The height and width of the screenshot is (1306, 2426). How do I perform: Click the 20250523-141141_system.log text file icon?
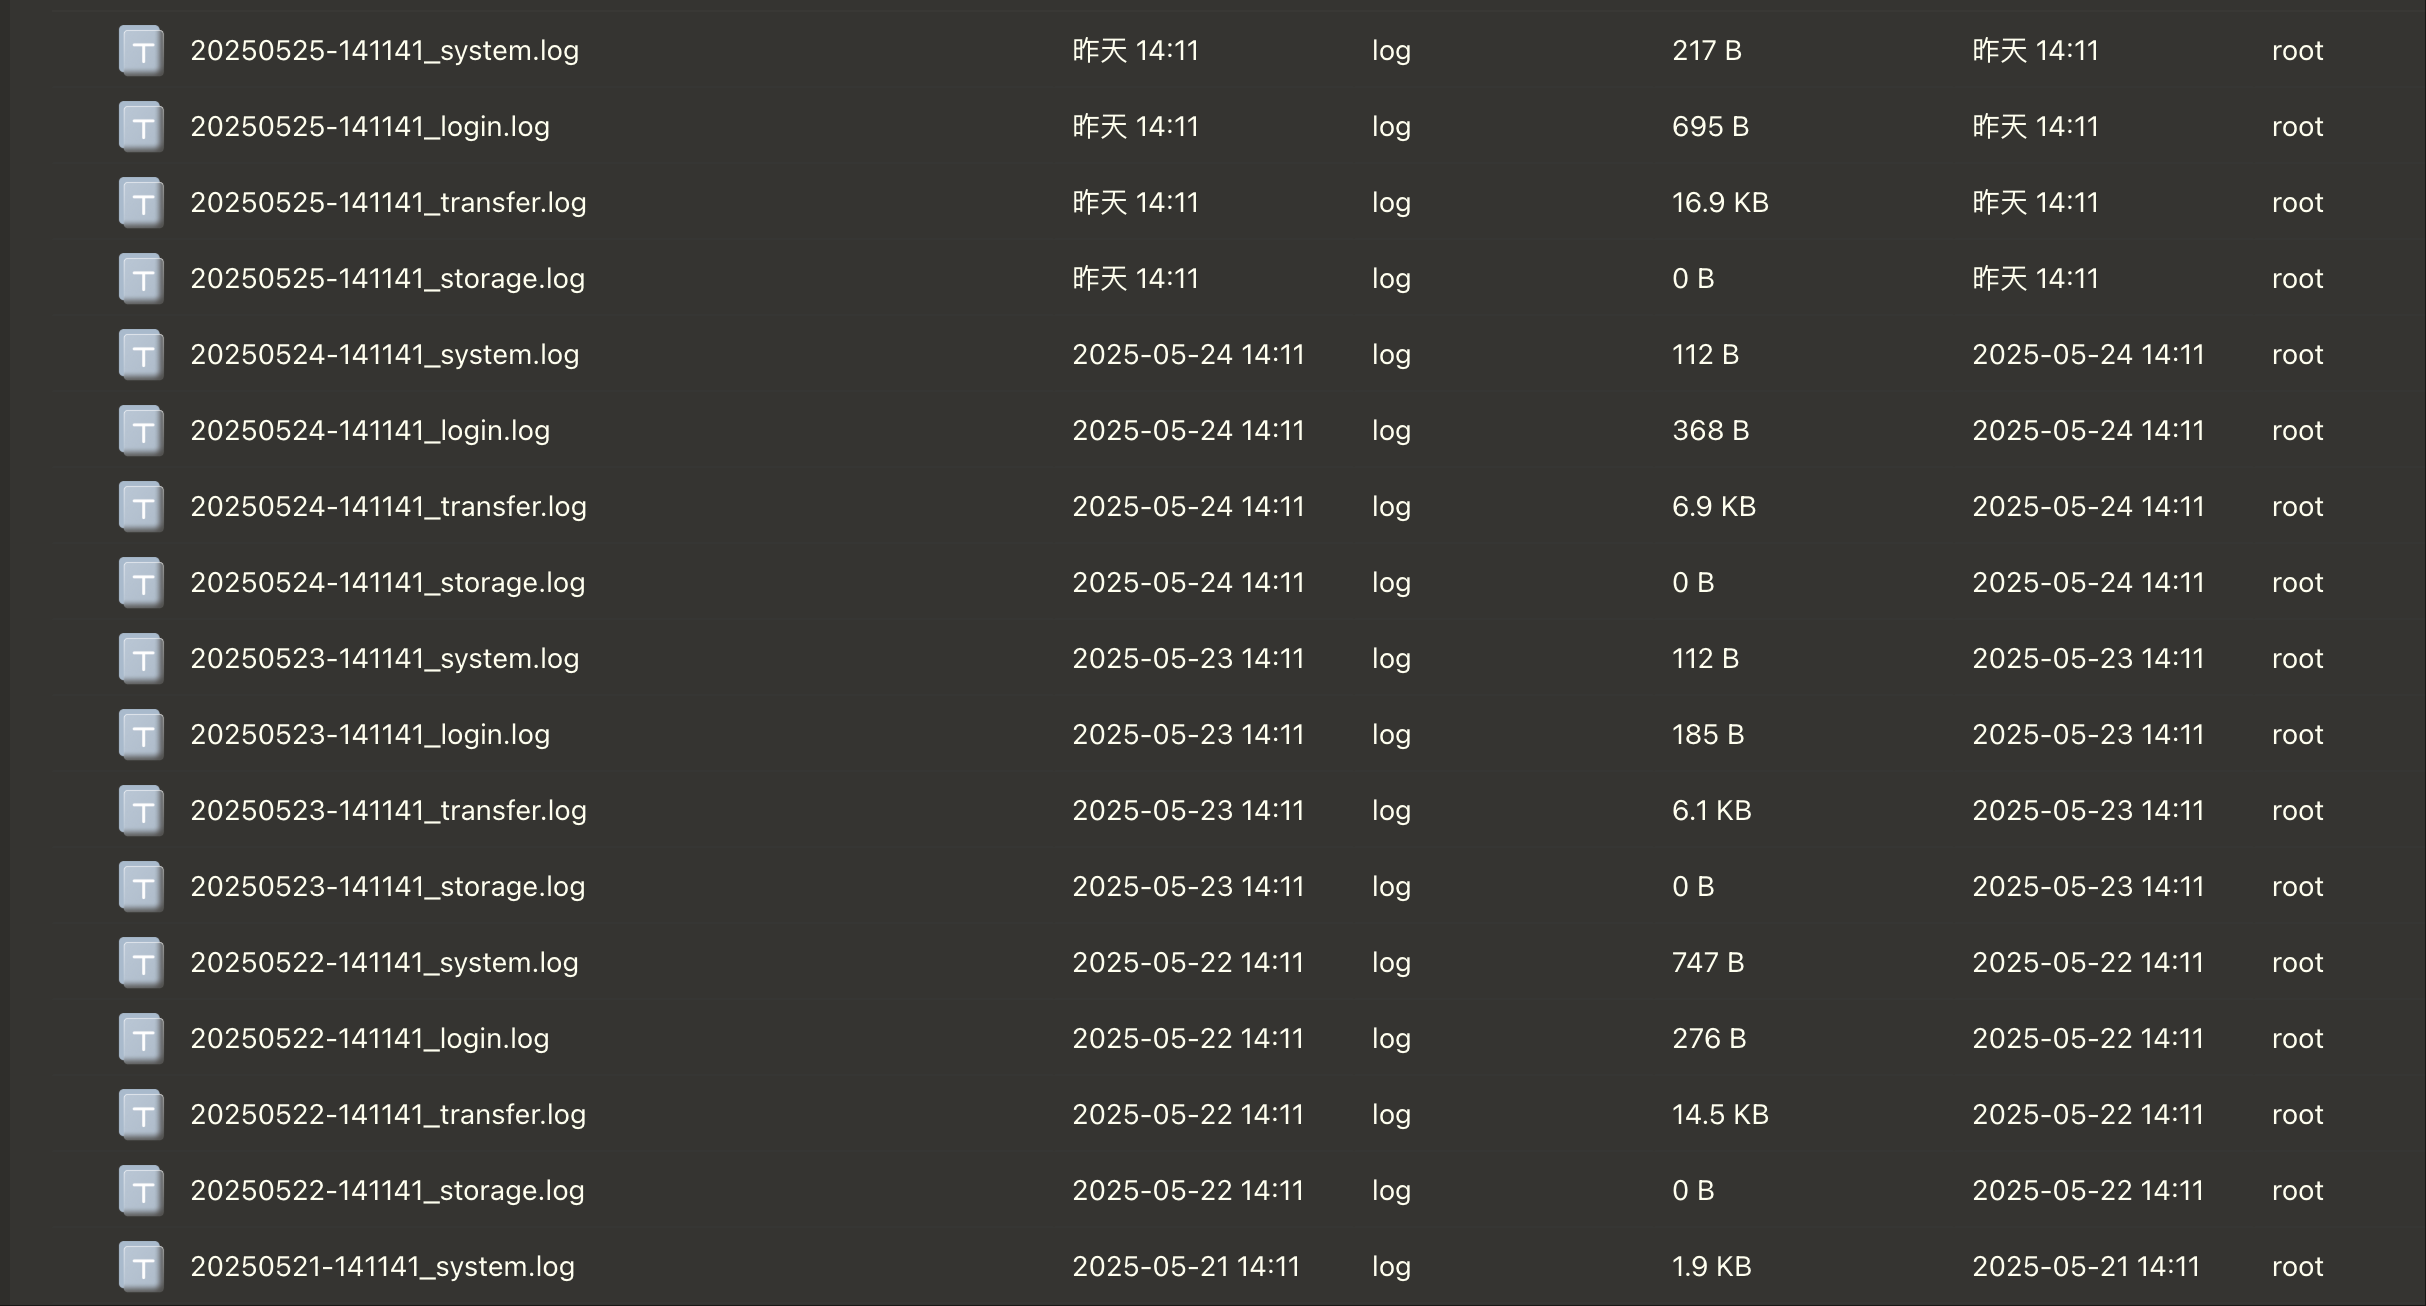pyautogui.click(x=142, y=659)
